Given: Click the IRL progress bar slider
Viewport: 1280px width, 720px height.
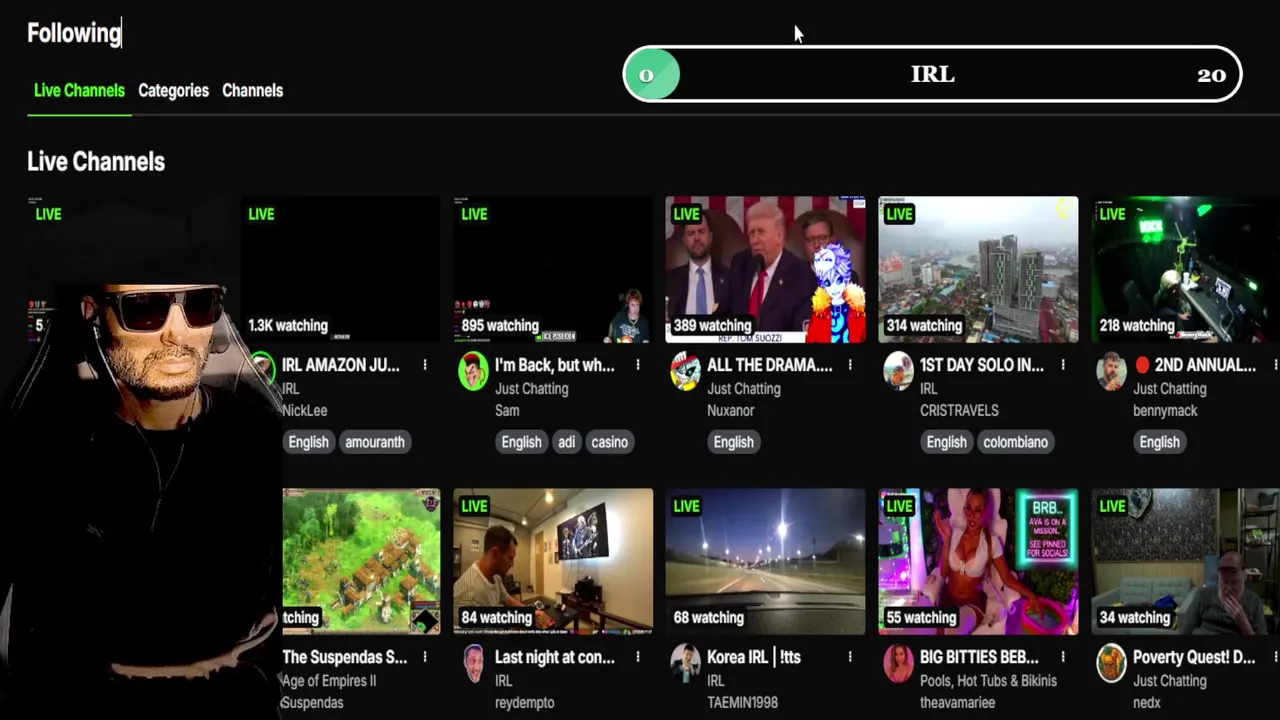Looking at the screenshot, I should (932, 74).
